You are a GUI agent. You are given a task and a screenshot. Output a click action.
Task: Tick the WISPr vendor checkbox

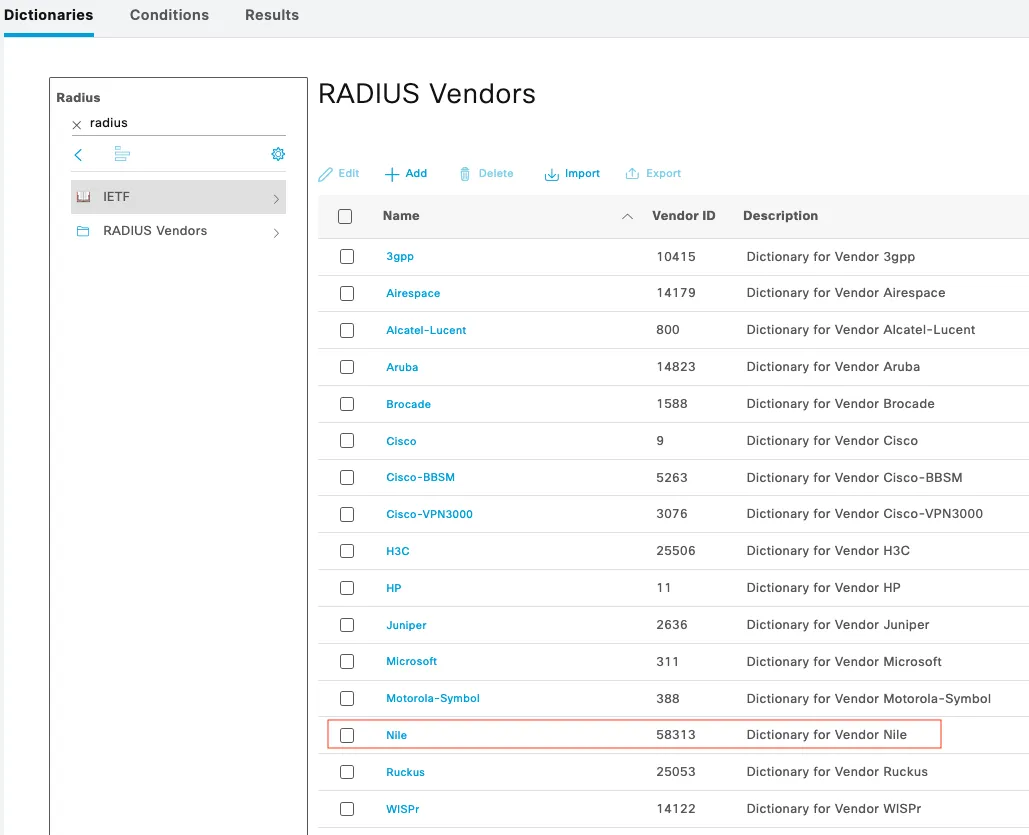click(347, 809)
